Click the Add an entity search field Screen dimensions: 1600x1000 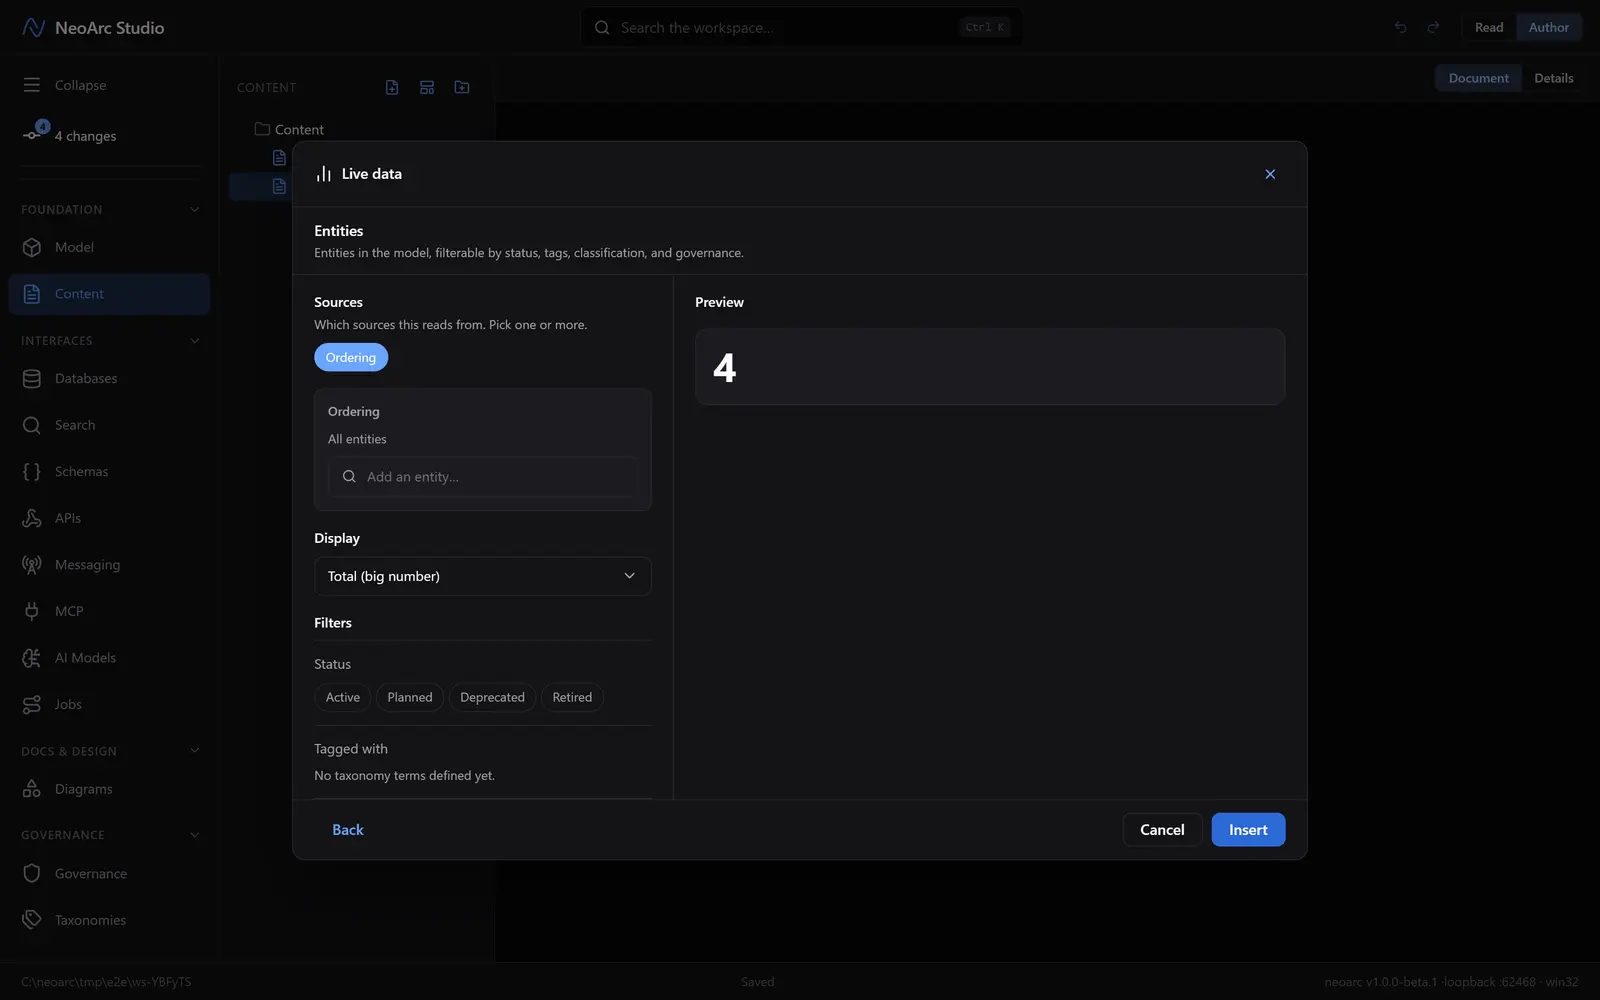tap(482, 477)
